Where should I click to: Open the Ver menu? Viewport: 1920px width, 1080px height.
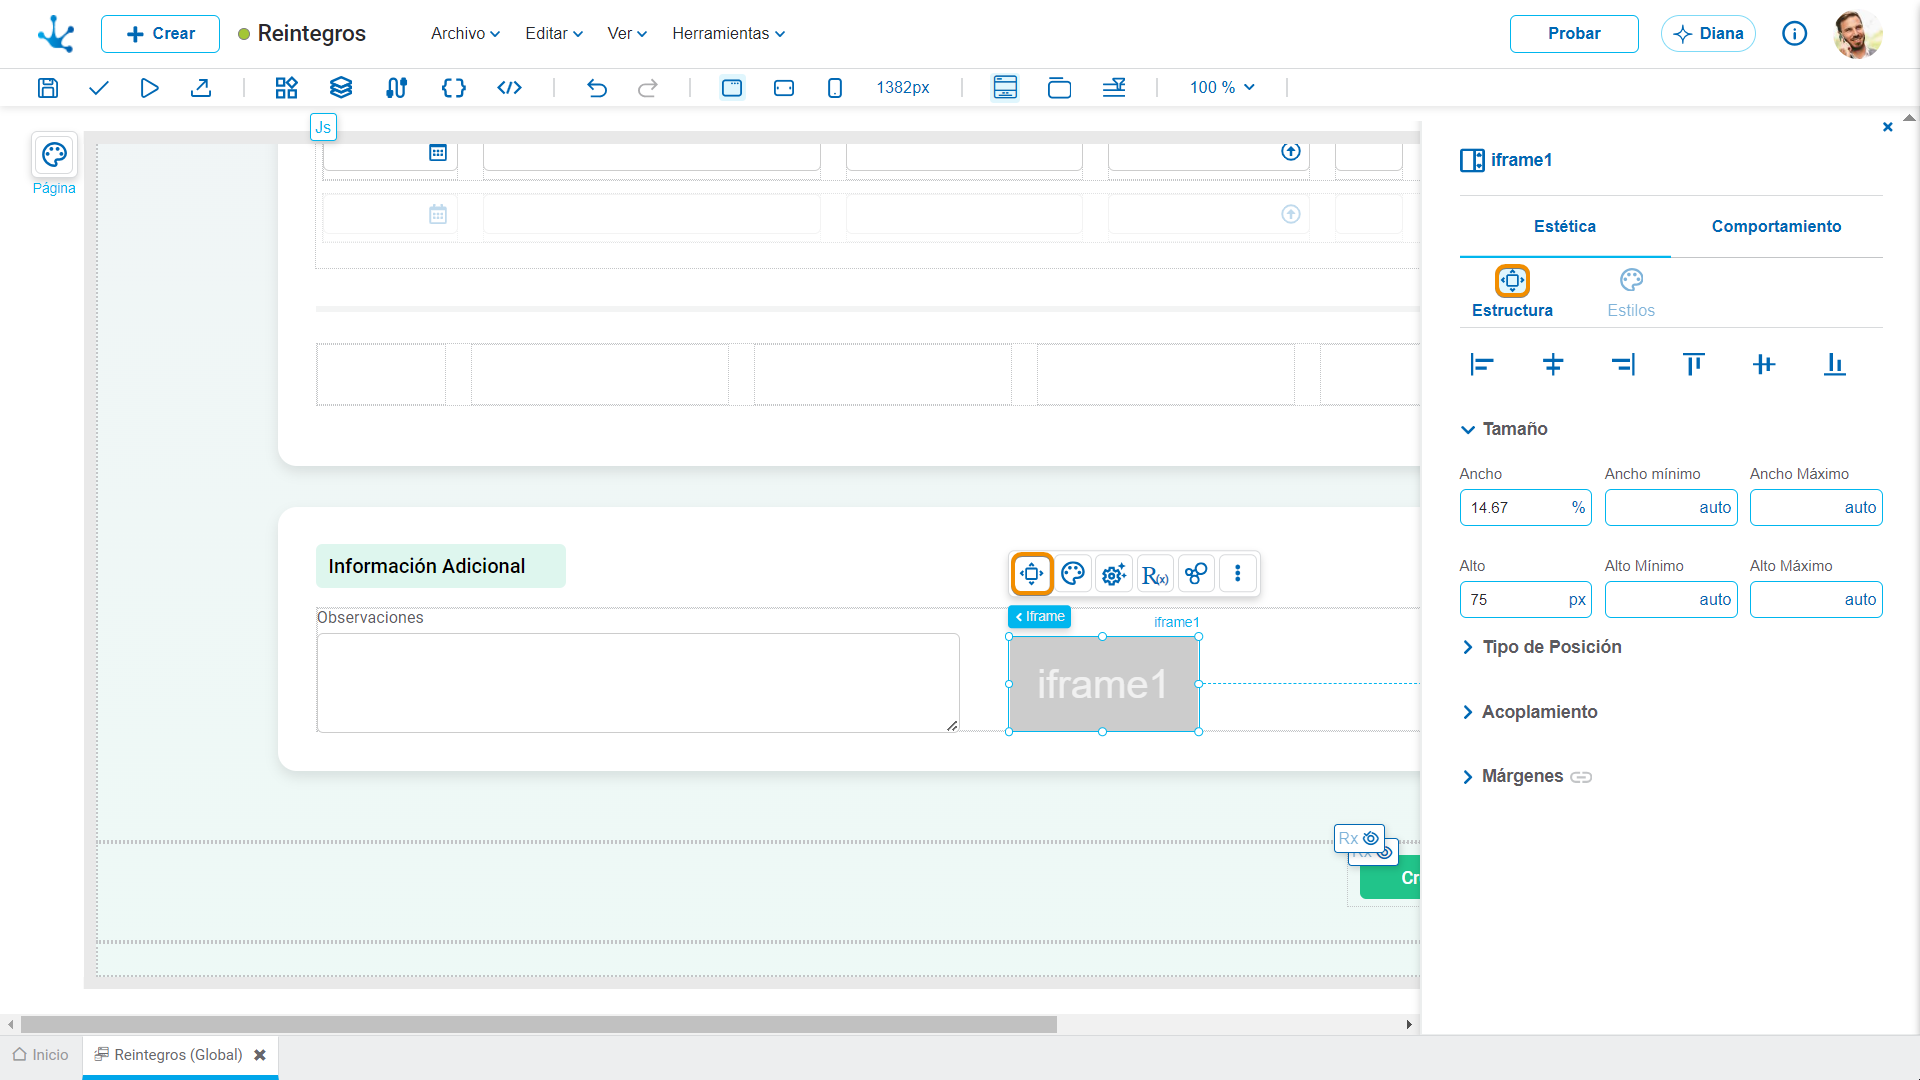click(x=627, y=34)
